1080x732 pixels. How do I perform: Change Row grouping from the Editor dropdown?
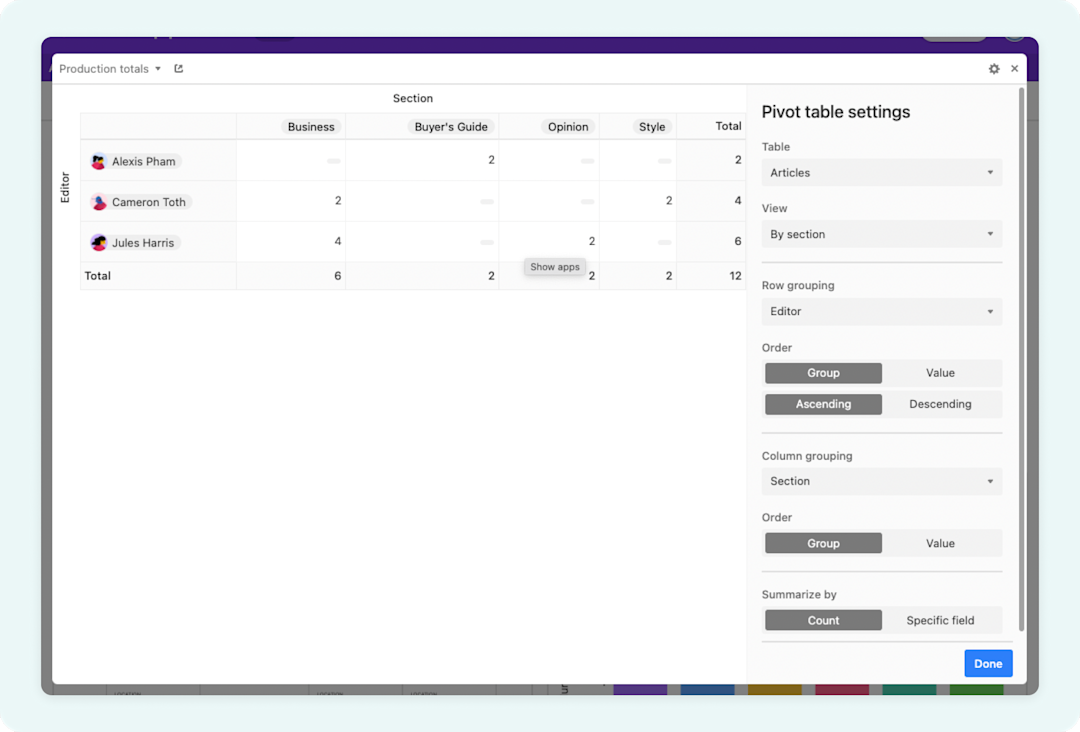pos(881,311)
